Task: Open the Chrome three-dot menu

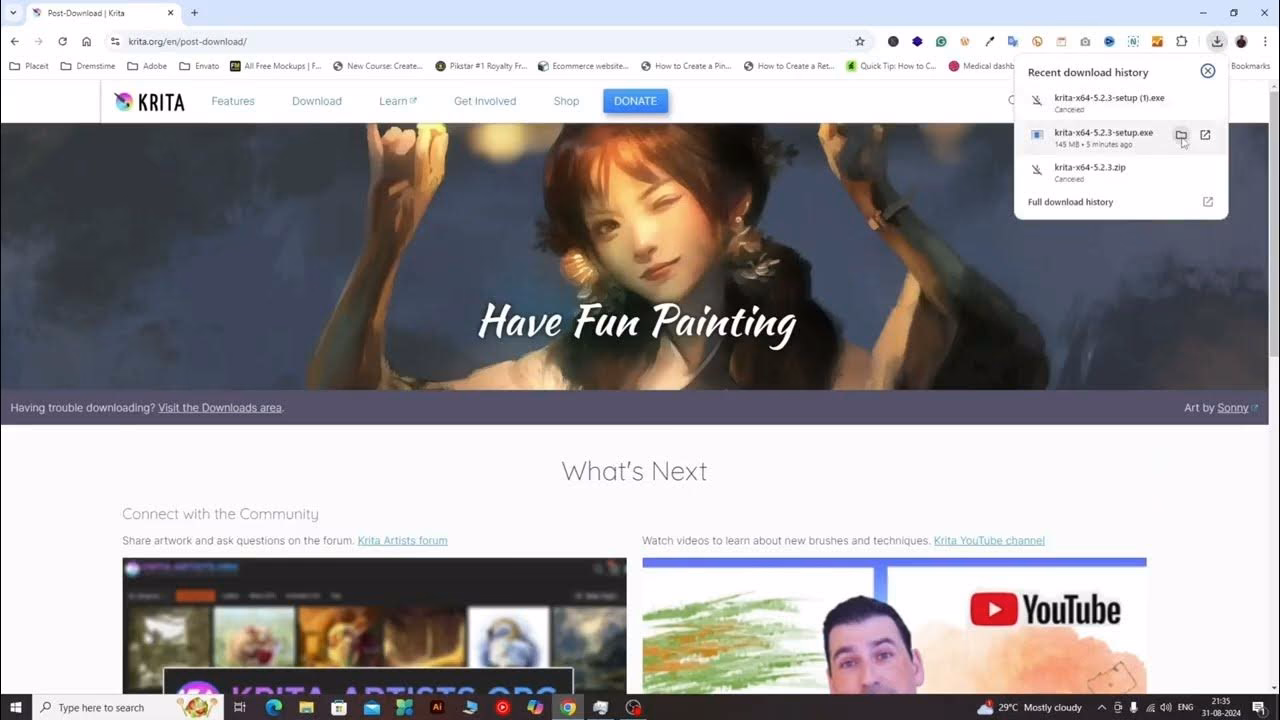Action: 1264,41
